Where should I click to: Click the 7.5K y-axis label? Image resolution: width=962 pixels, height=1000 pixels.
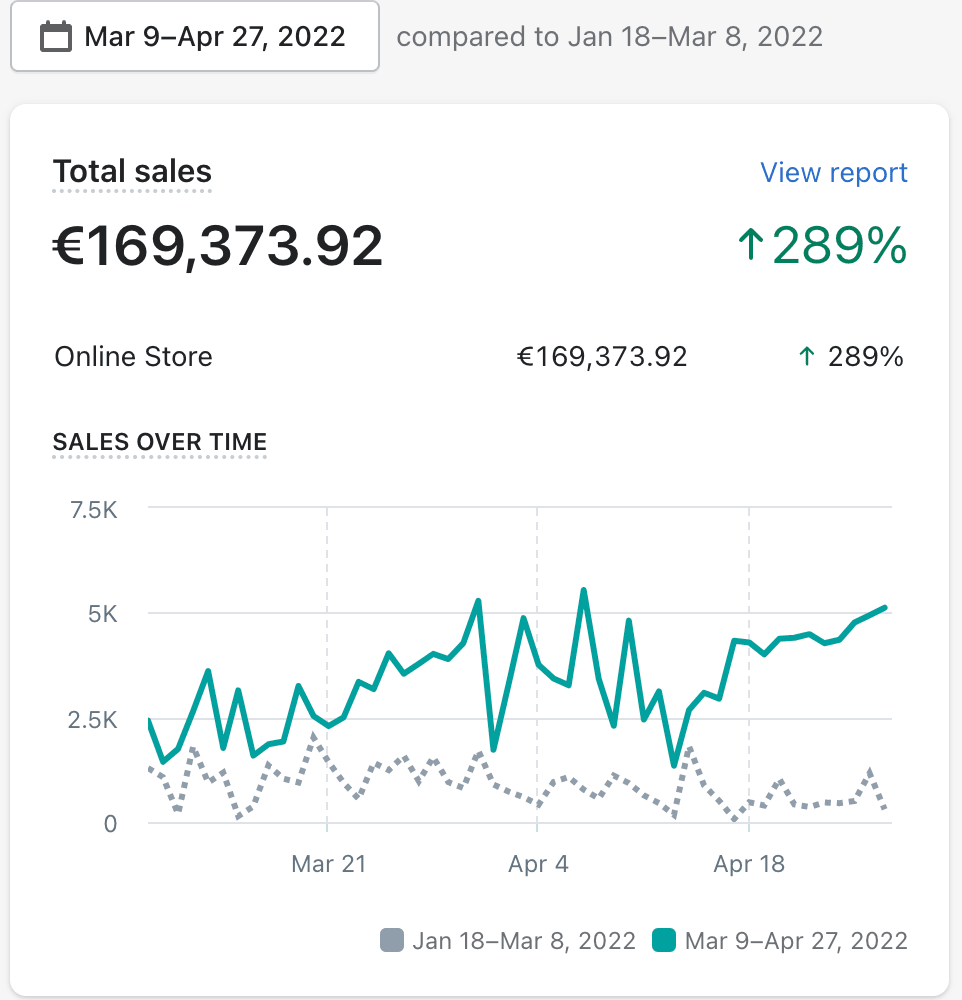(x=93, y=510)
